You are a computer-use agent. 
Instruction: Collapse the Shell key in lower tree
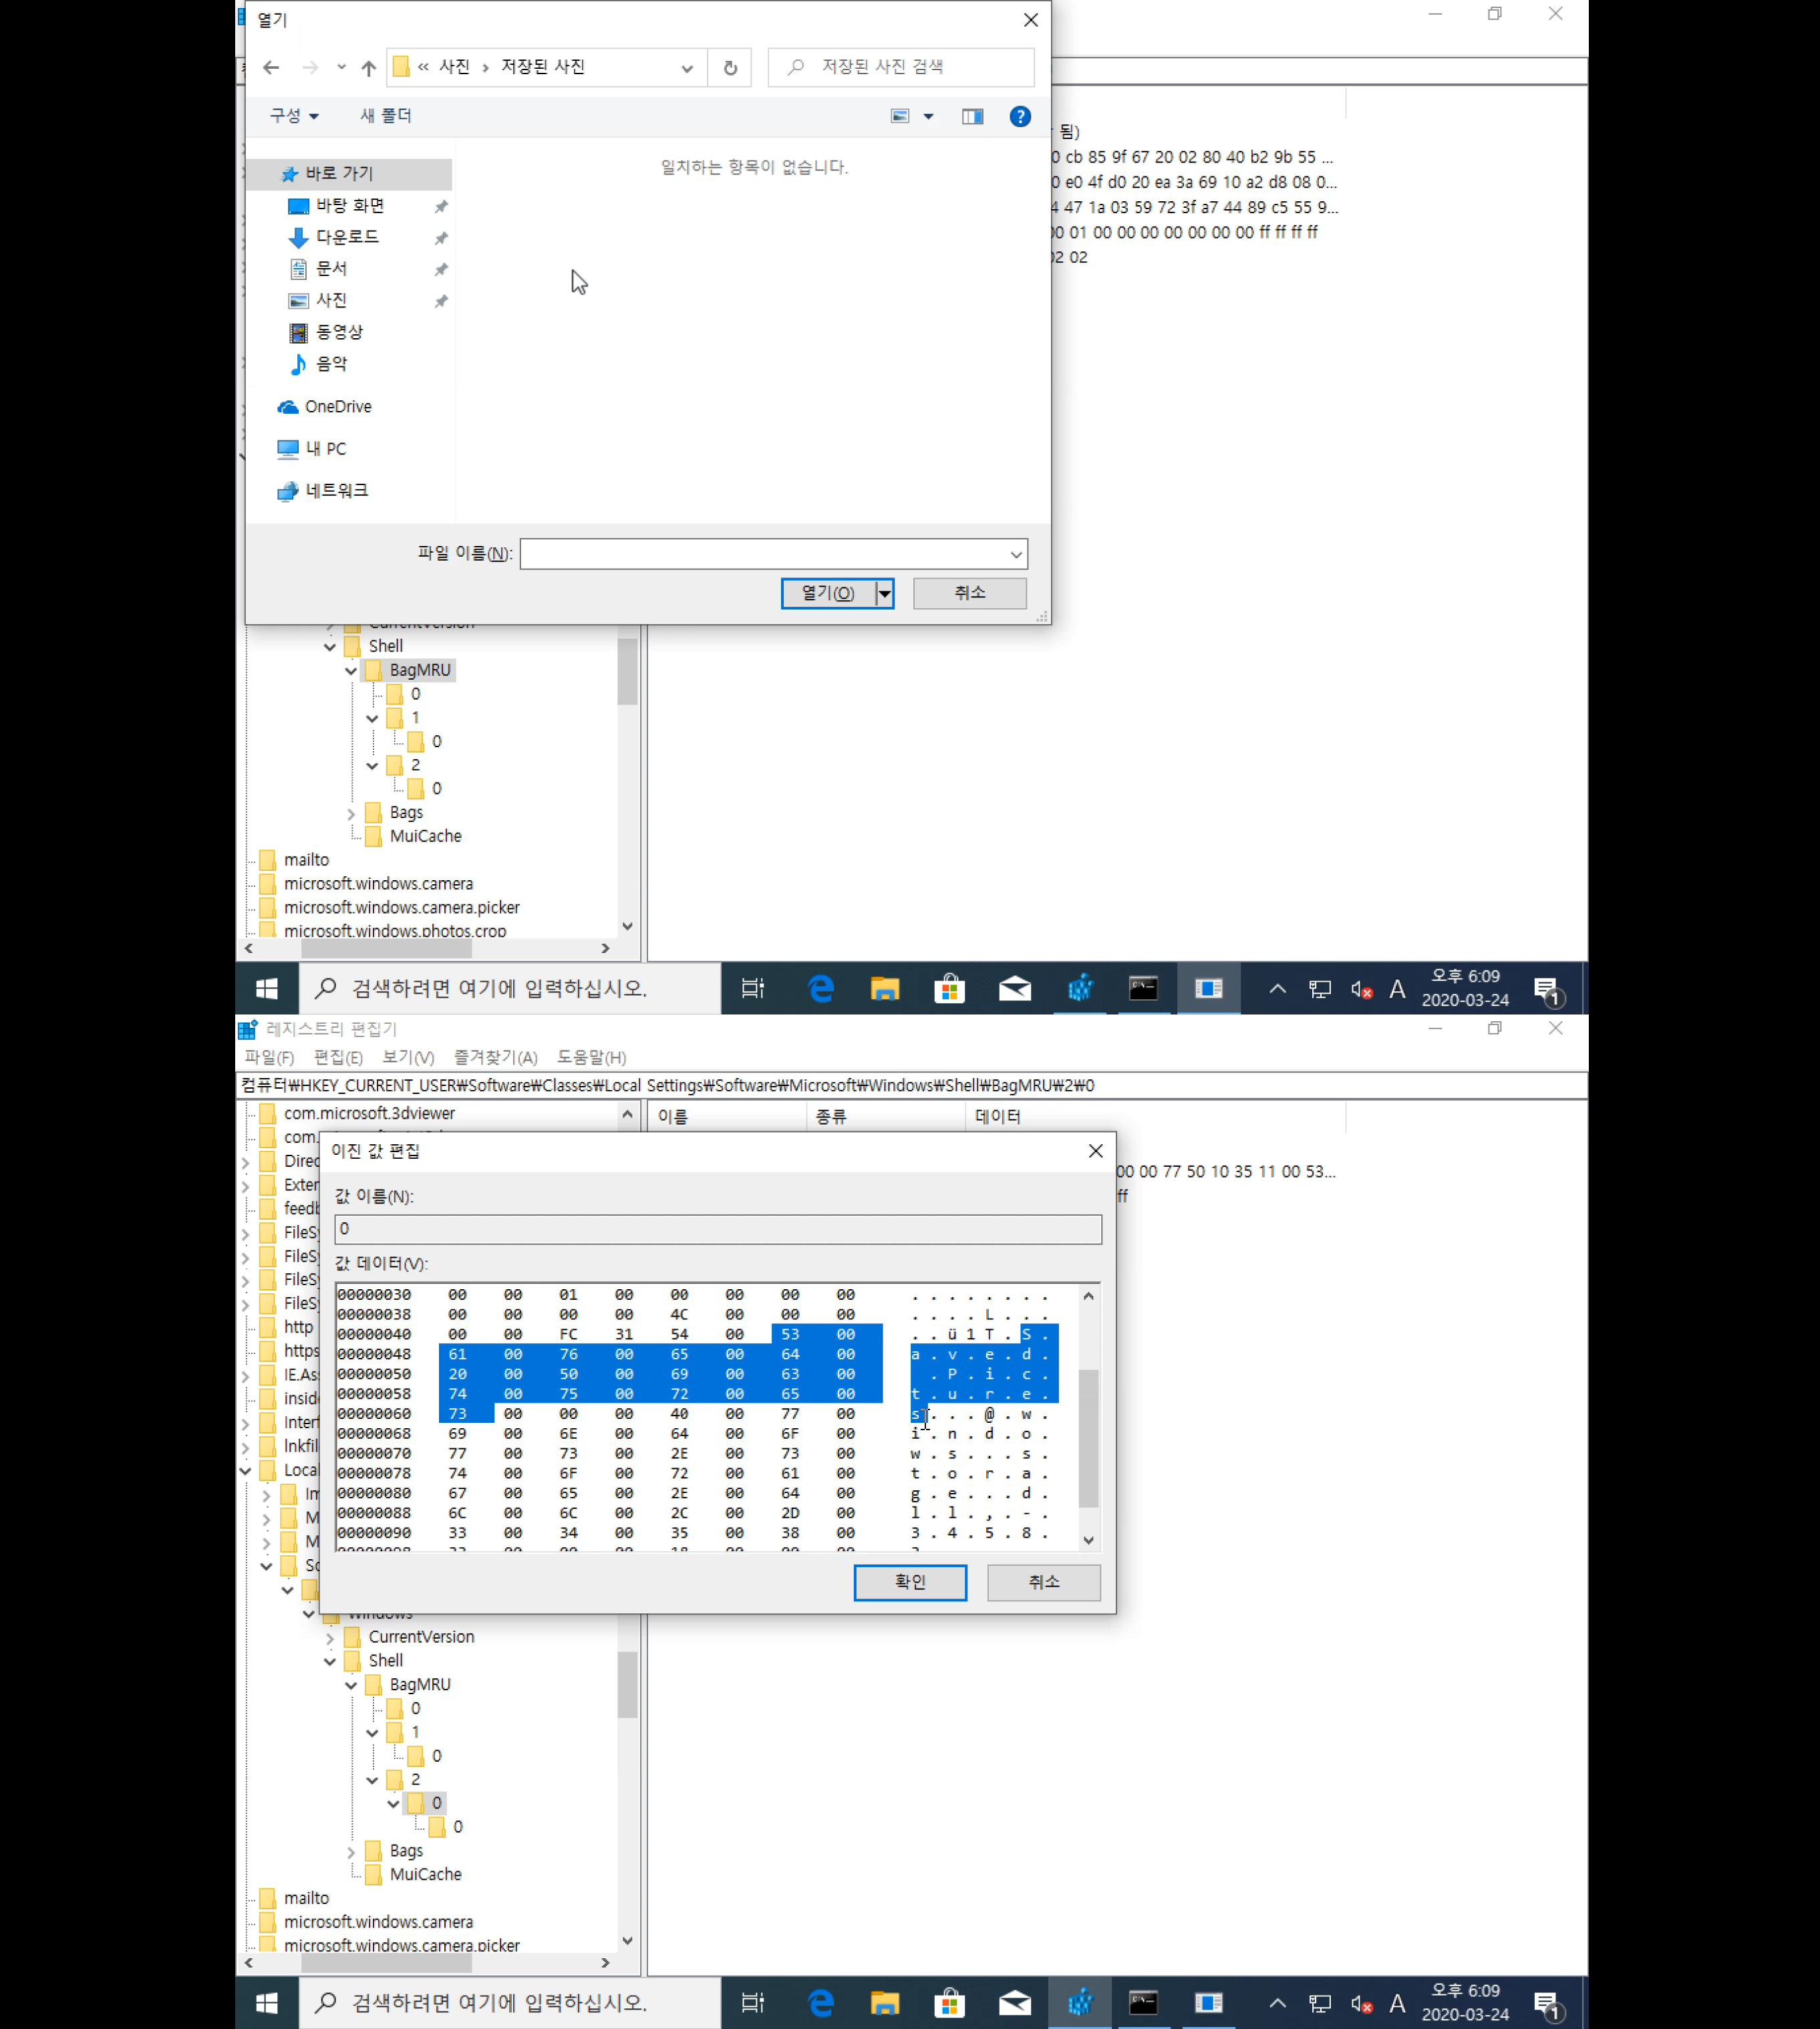[x=330, y=1661]
